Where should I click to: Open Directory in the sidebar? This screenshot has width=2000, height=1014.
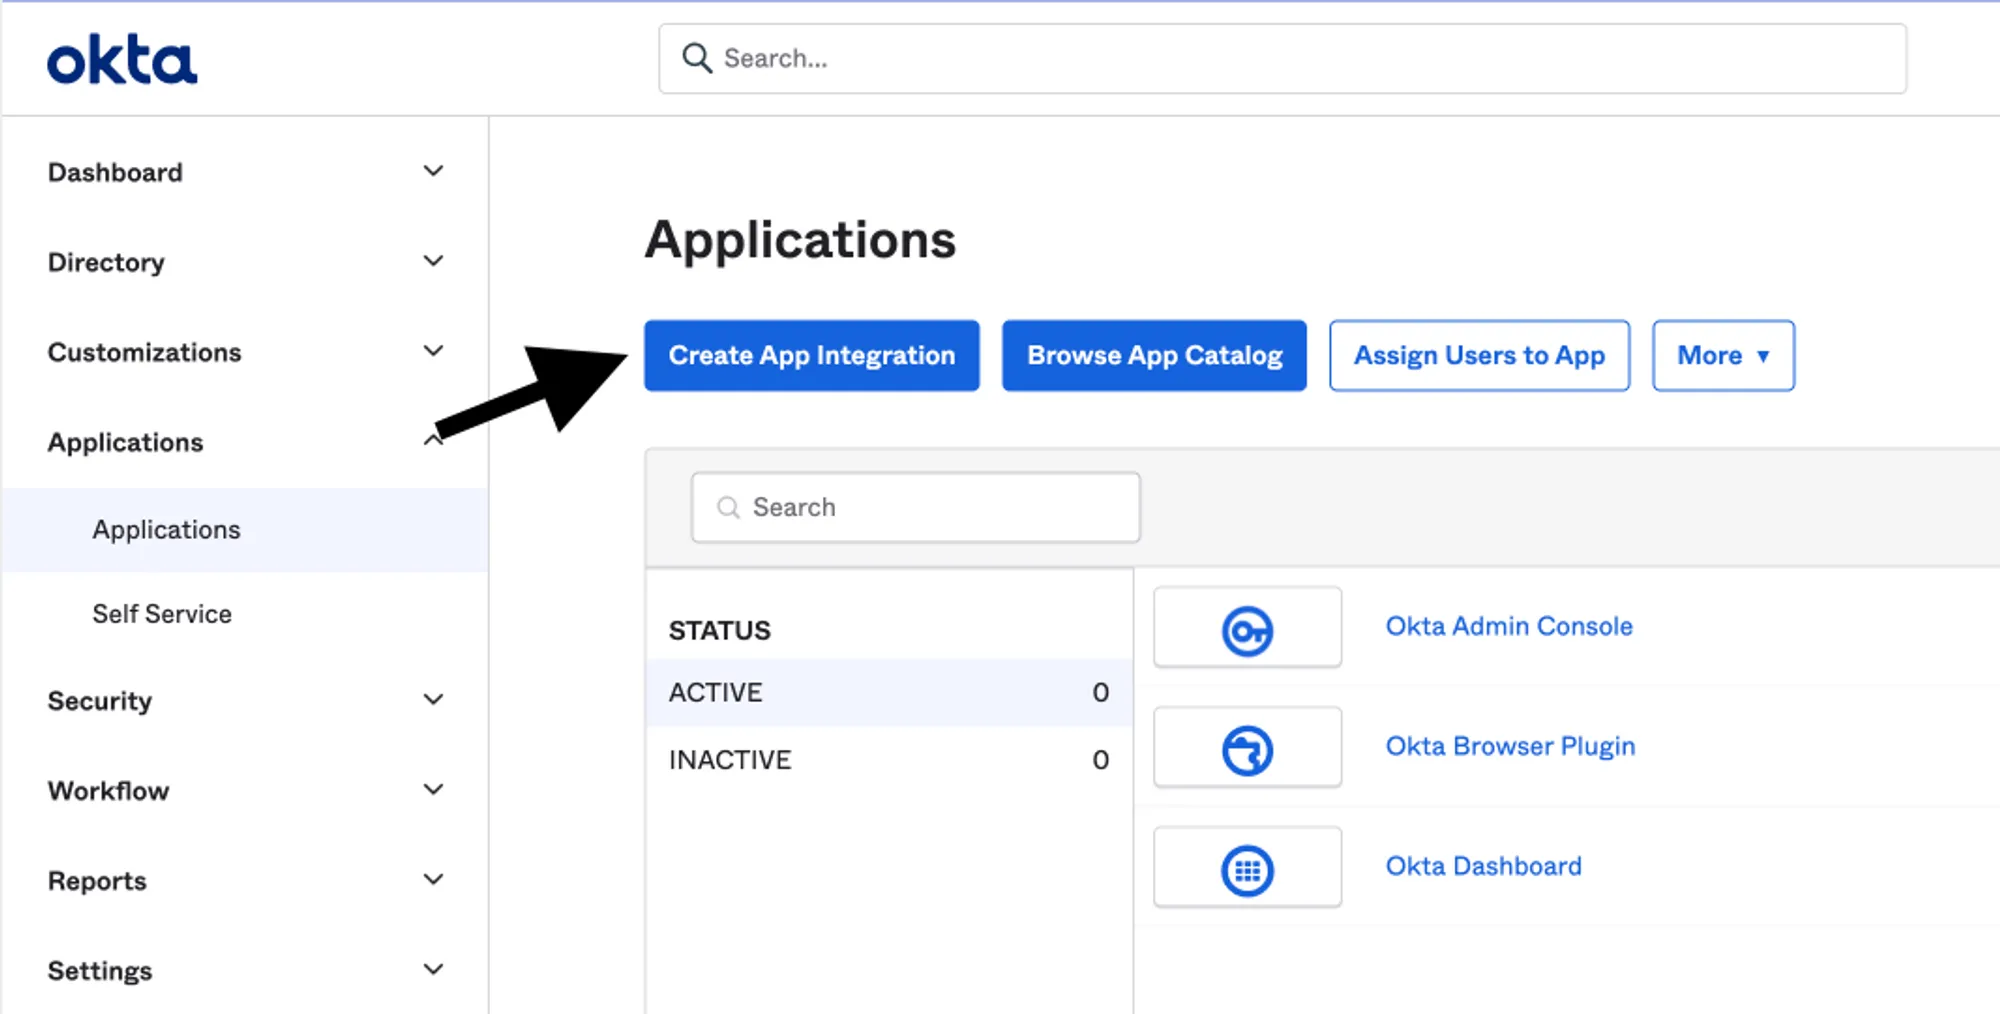click(x=106, y=262)
